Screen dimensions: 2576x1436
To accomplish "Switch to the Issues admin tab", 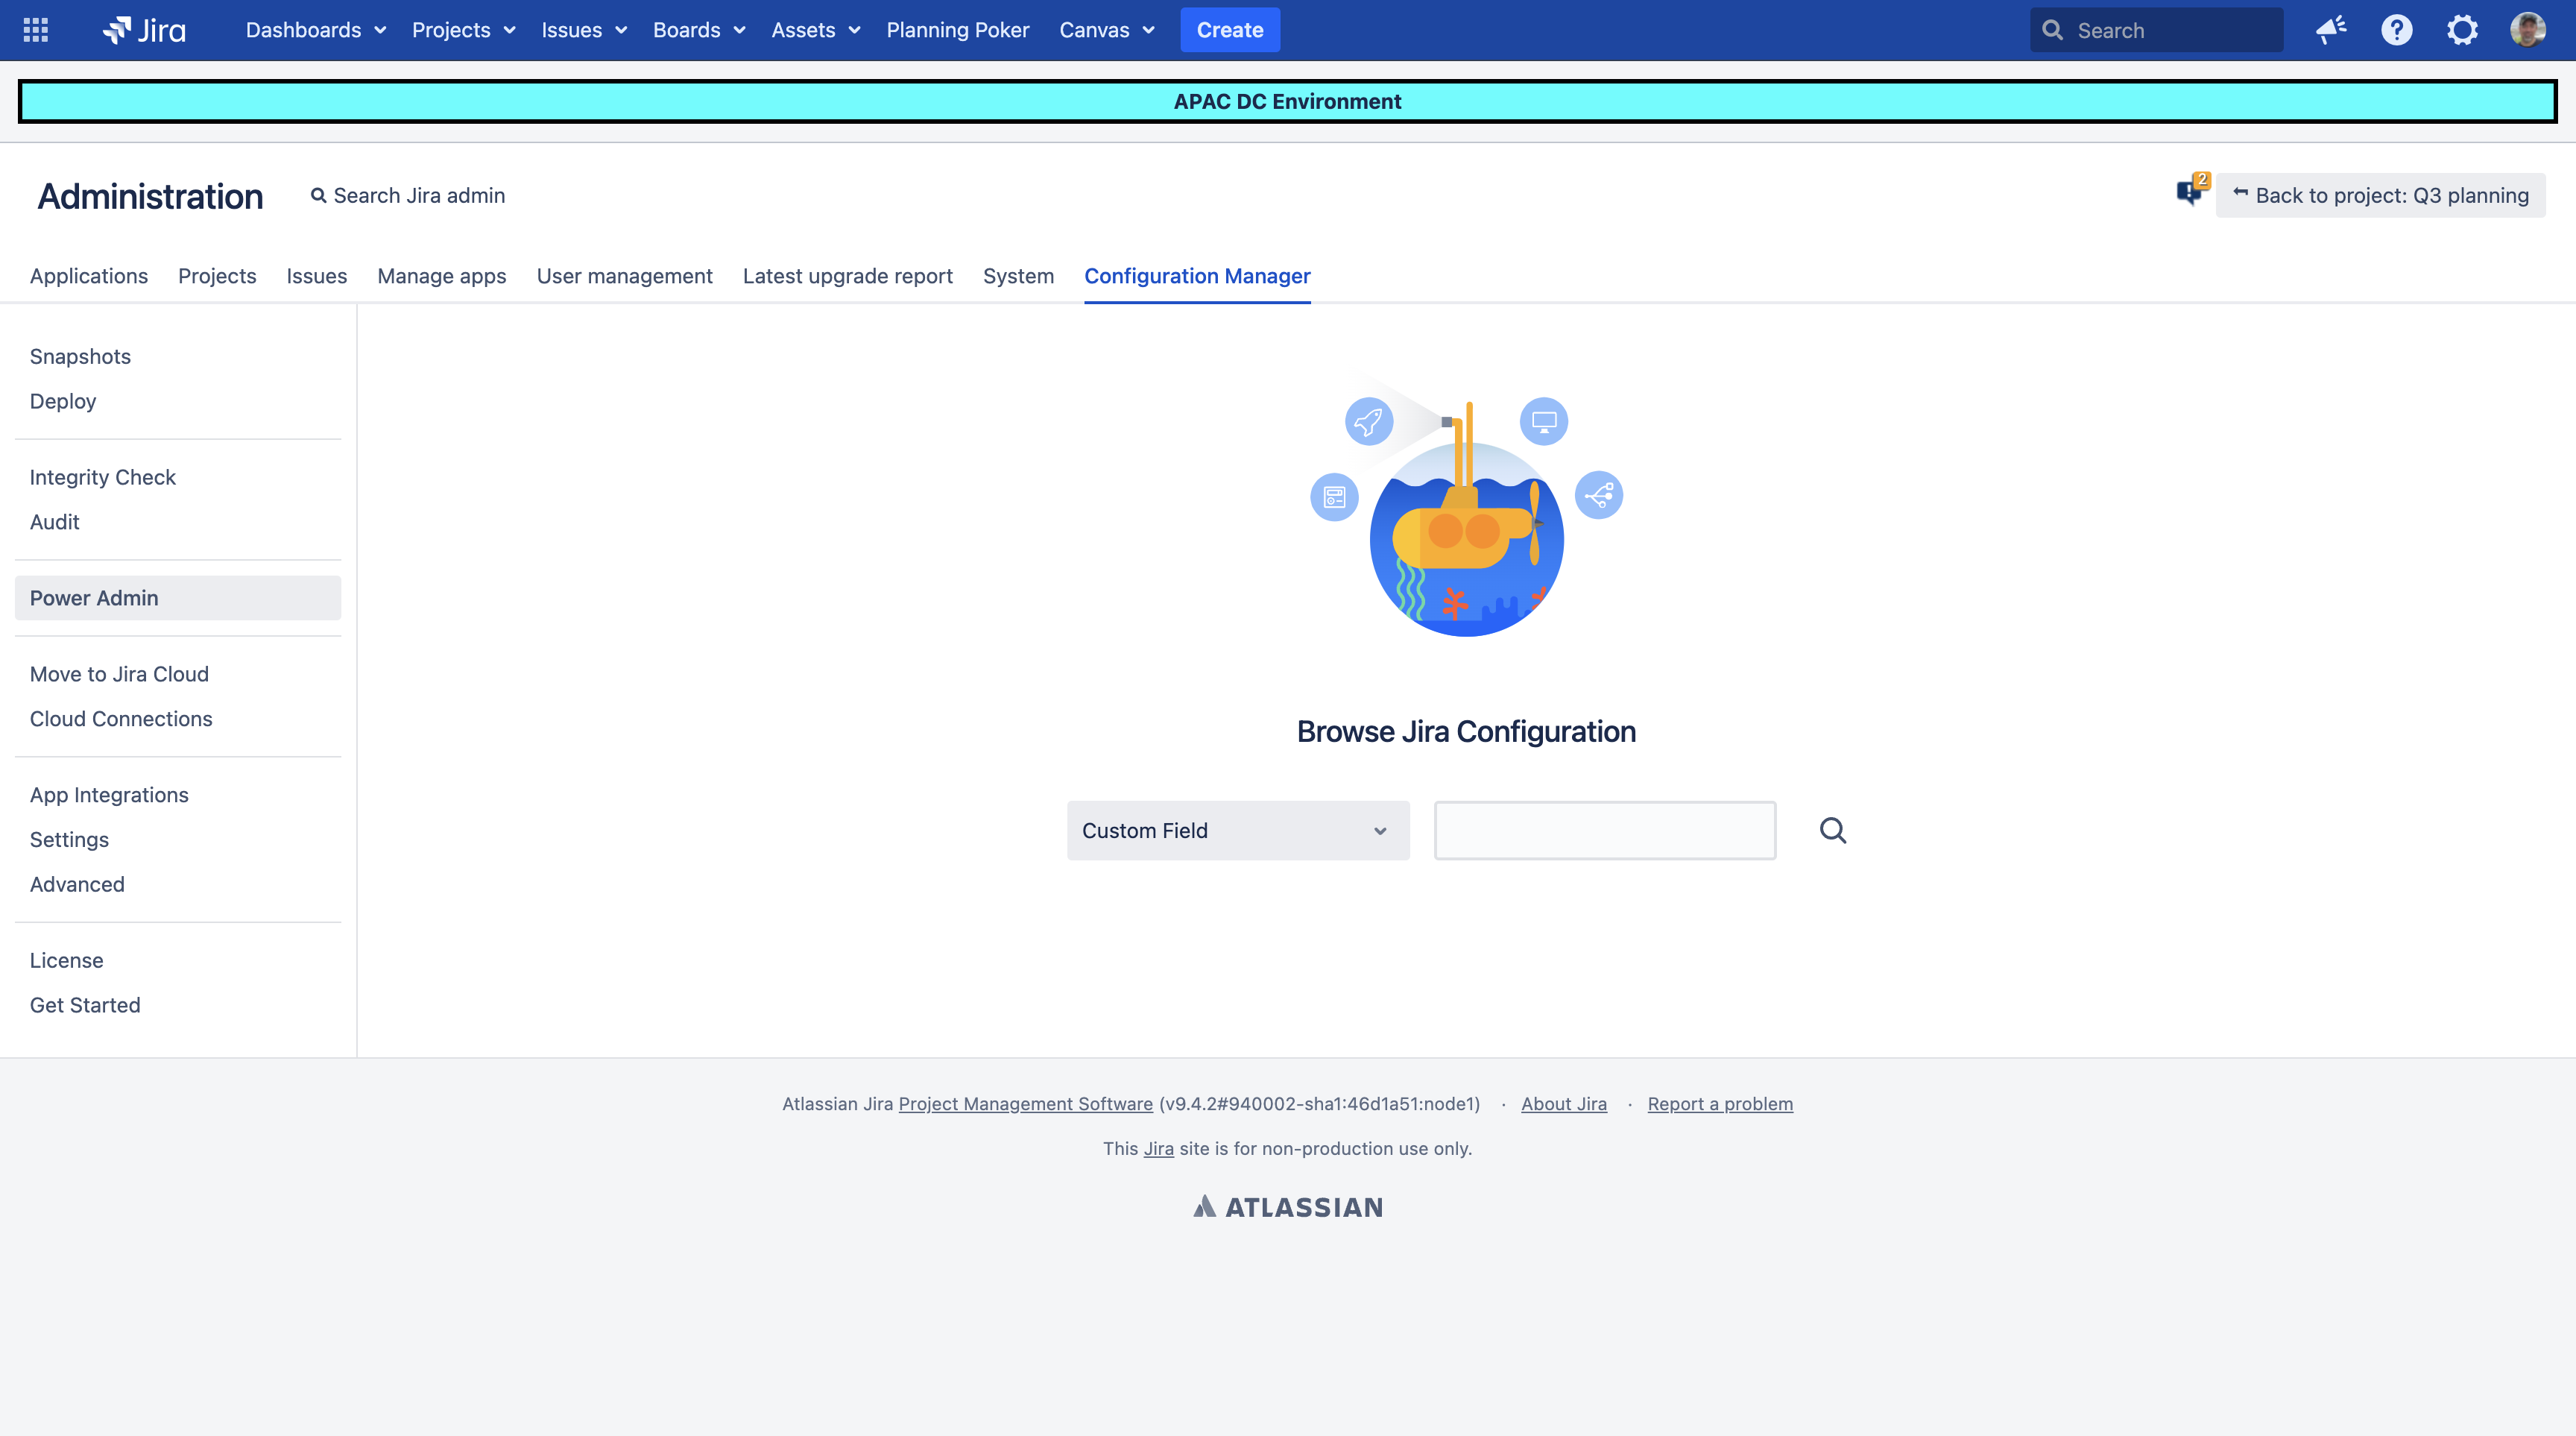I will pos(316,276).
